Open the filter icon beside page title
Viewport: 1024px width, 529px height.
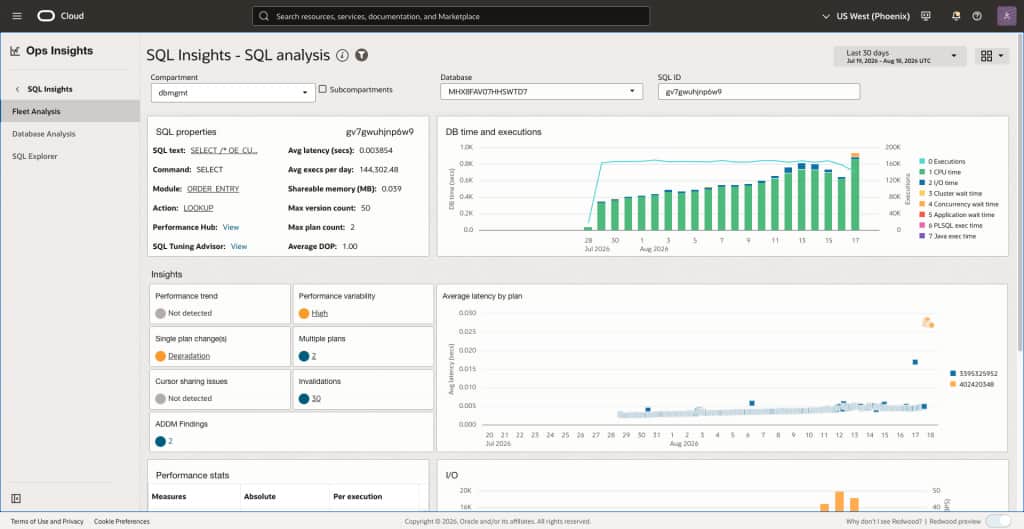(x=362, y=56)
